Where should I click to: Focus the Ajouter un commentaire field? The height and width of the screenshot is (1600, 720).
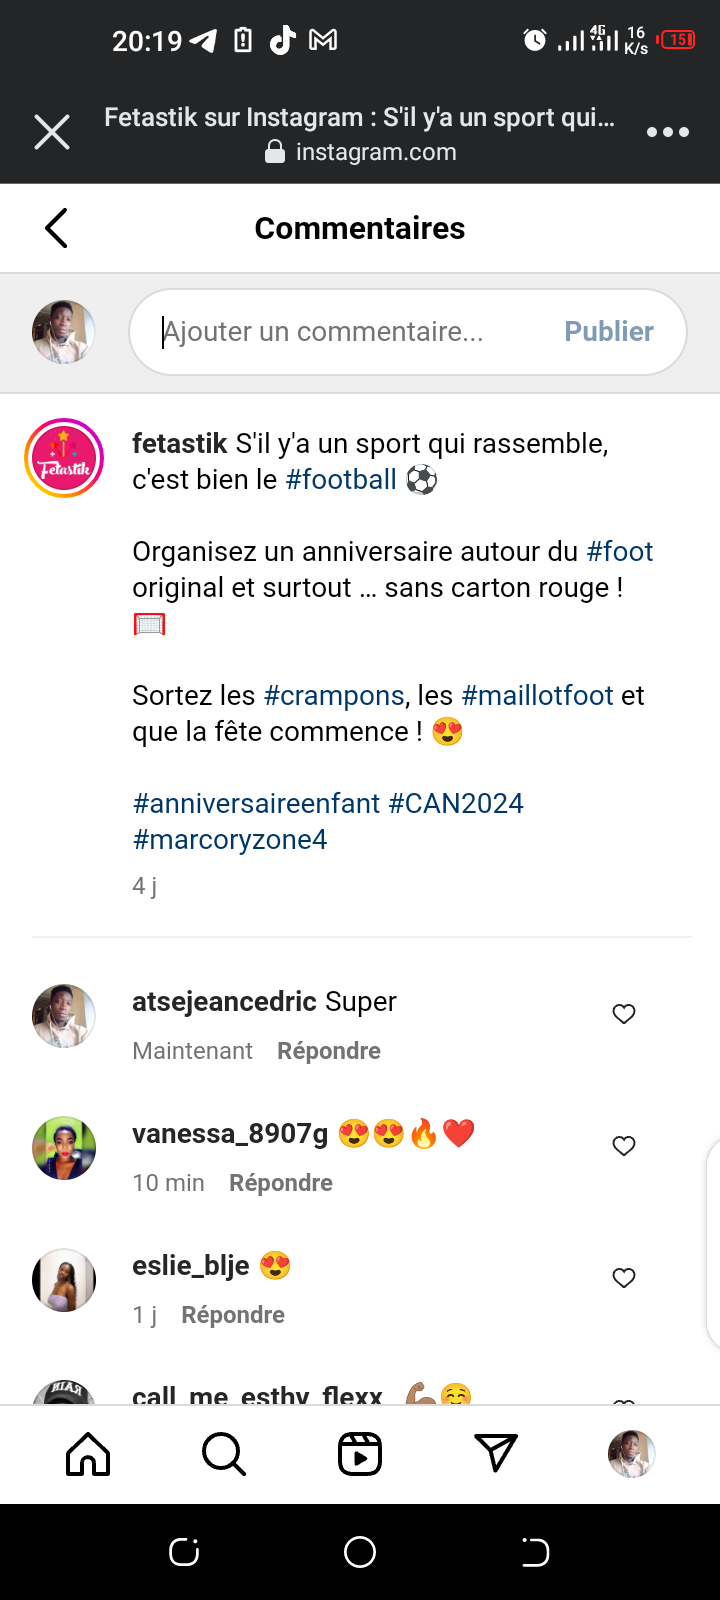(350, 332)
